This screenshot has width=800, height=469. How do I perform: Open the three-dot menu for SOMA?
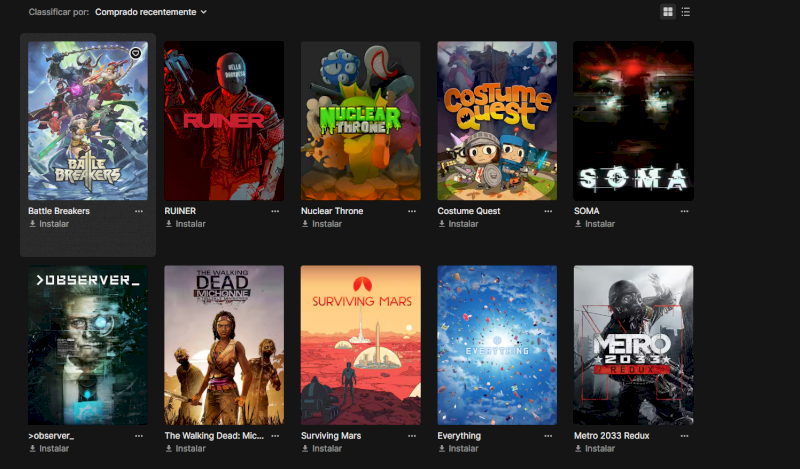point(684,211)
